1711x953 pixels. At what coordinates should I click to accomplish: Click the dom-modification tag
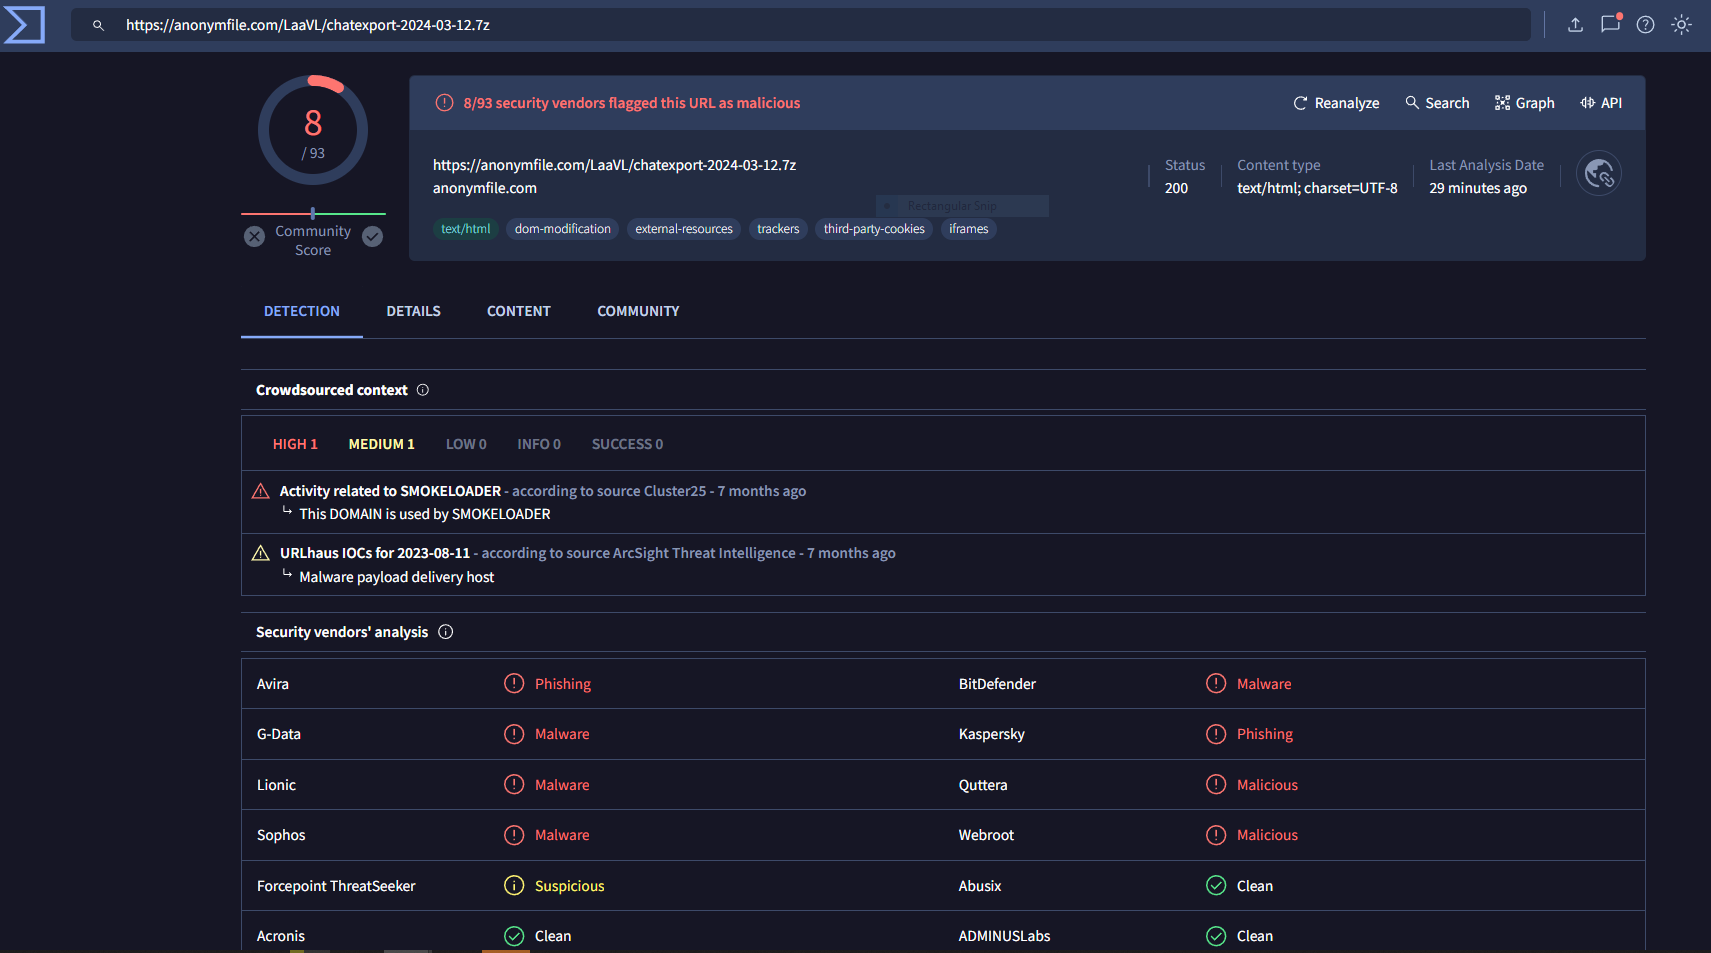point(563,229)
